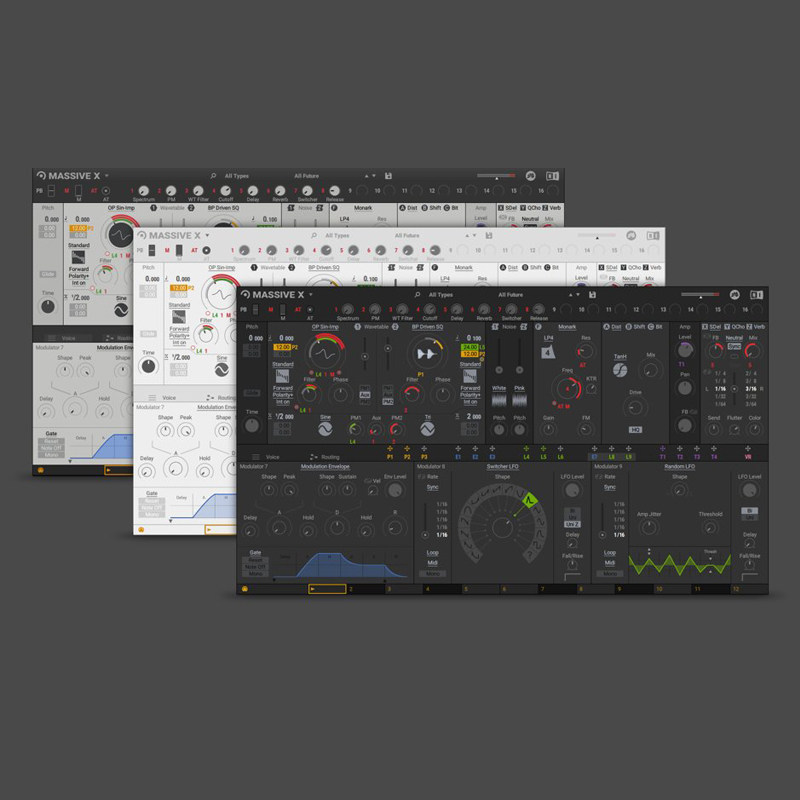Click master volume slider in dark window header

click(700, 294)
